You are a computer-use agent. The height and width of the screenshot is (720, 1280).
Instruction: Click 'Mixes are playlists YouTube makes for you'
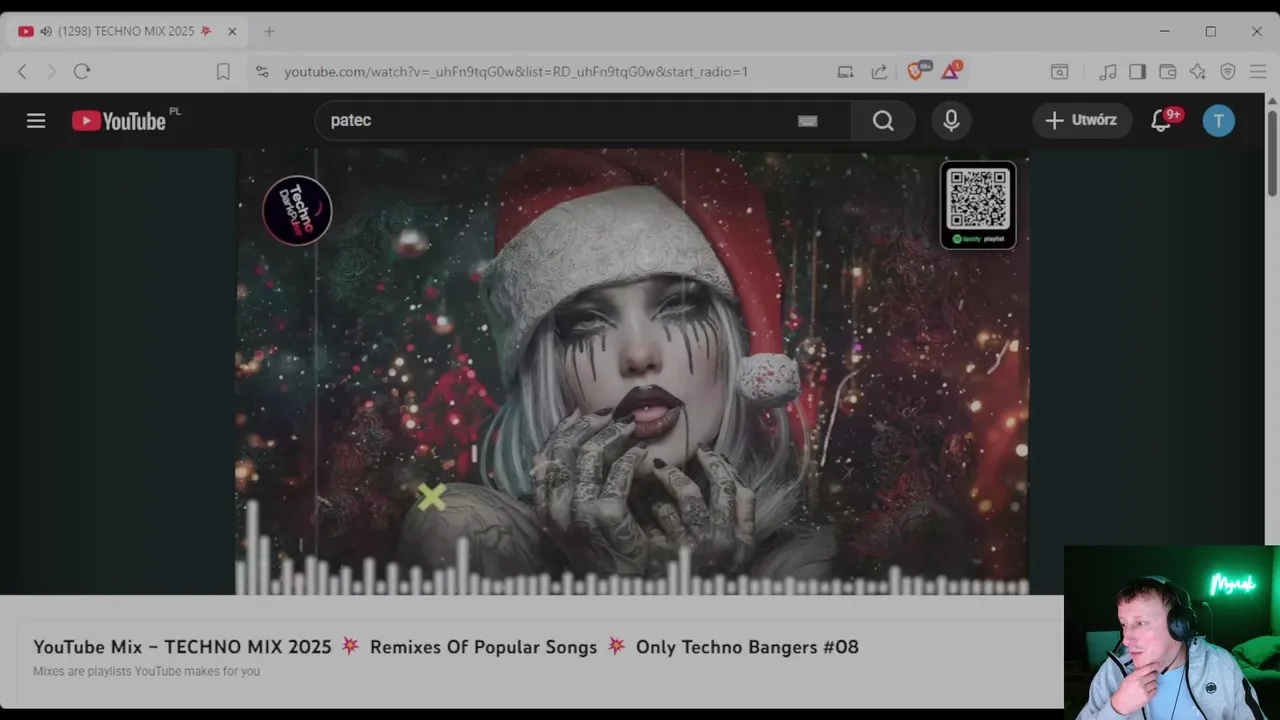click(x=146, y=671)
